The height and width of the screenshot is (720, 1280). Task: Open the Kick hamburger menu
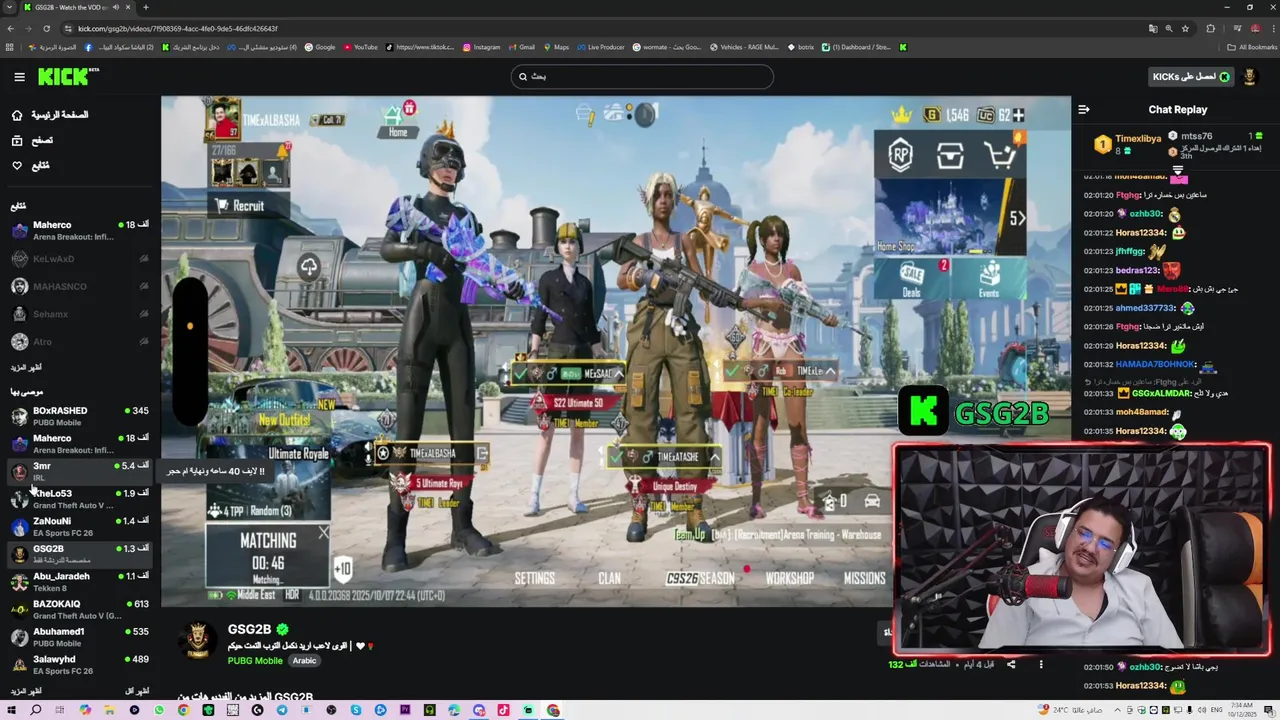click(19, 77)
